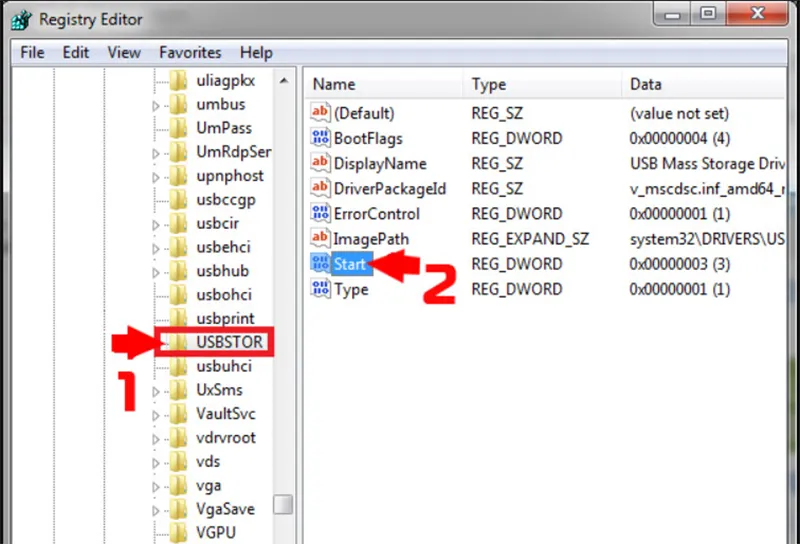Click the Type DWORD value icon
Image resolution: width=800 pixels, height=544 pixels.
pos(320,289)
